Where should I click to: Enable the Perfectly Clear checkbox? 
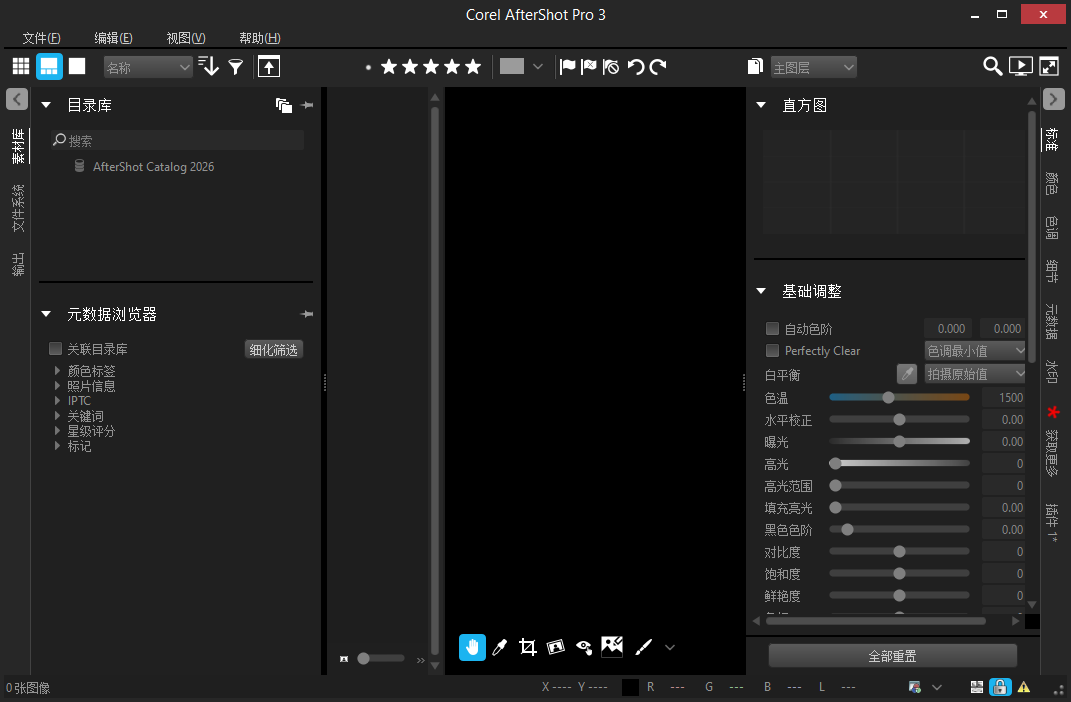773,350
